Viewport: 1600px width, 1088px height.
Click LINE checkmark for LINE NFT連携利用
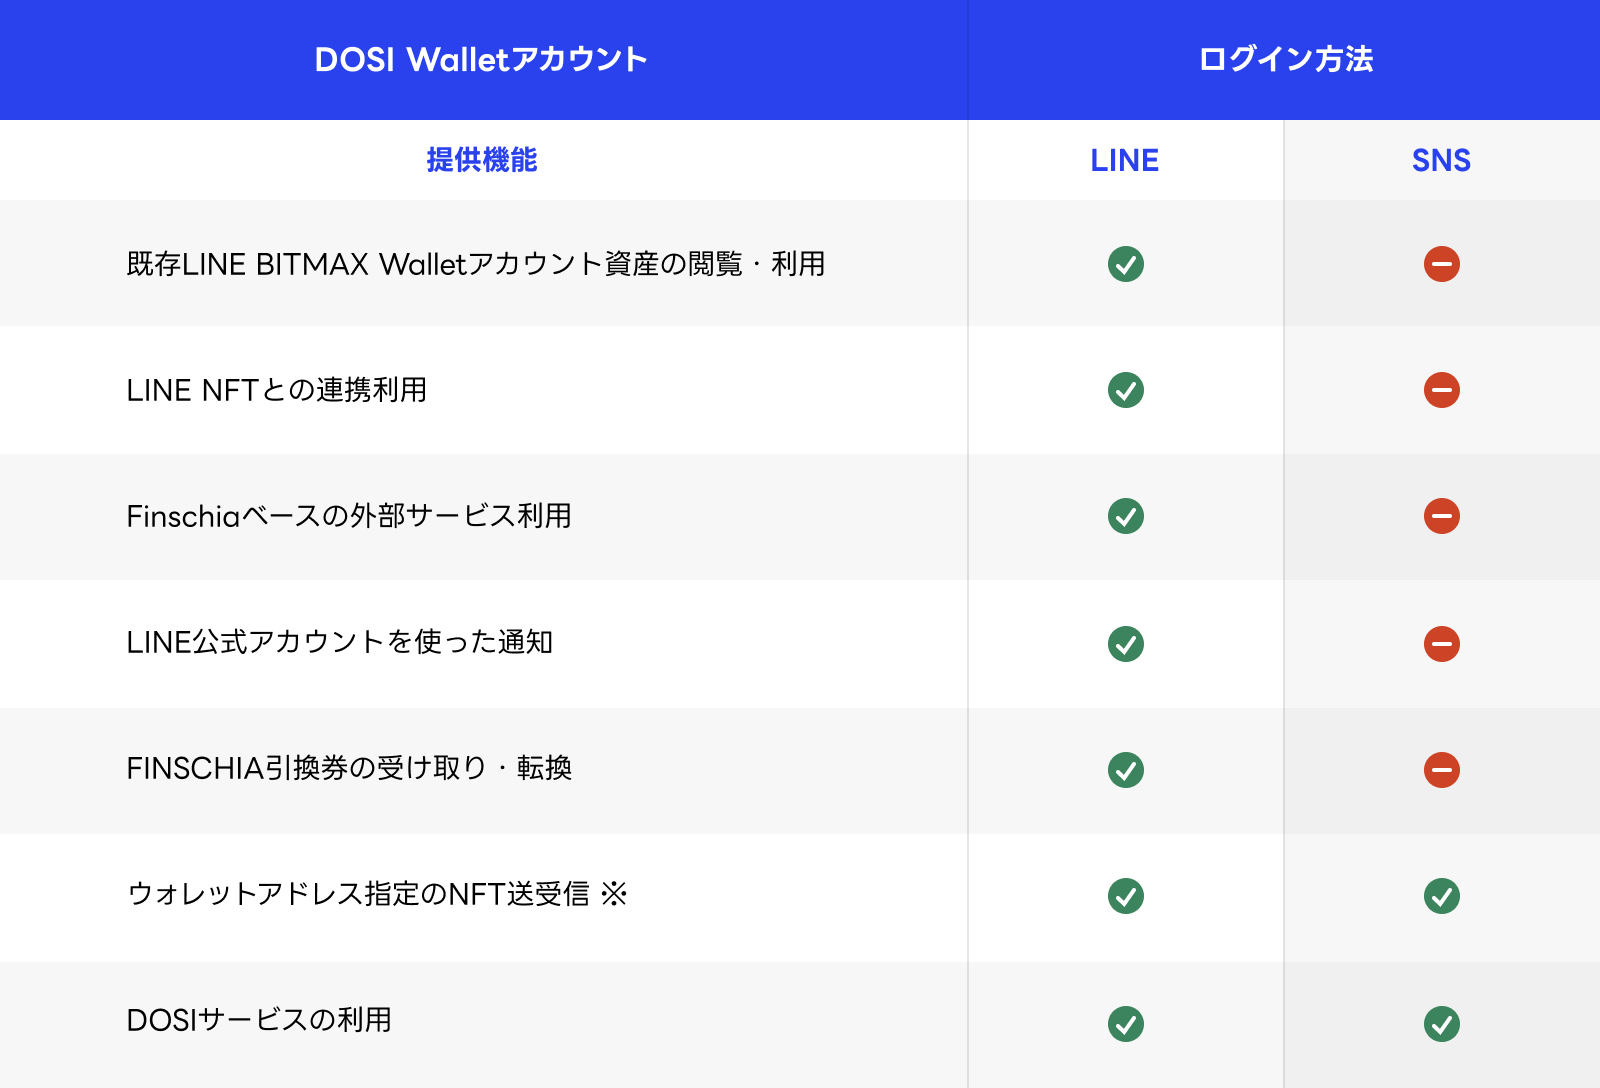pyautogui.click(x=1125, y=390)
